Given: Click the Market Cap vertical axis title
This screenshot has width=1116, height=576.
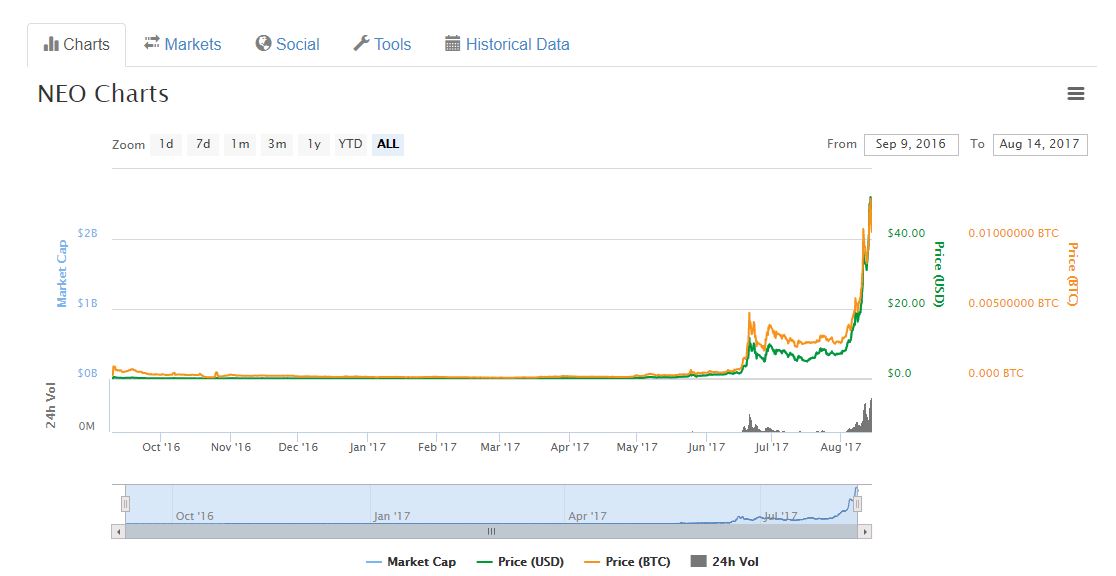Looking at the screenshot, I should click(62, 273).
